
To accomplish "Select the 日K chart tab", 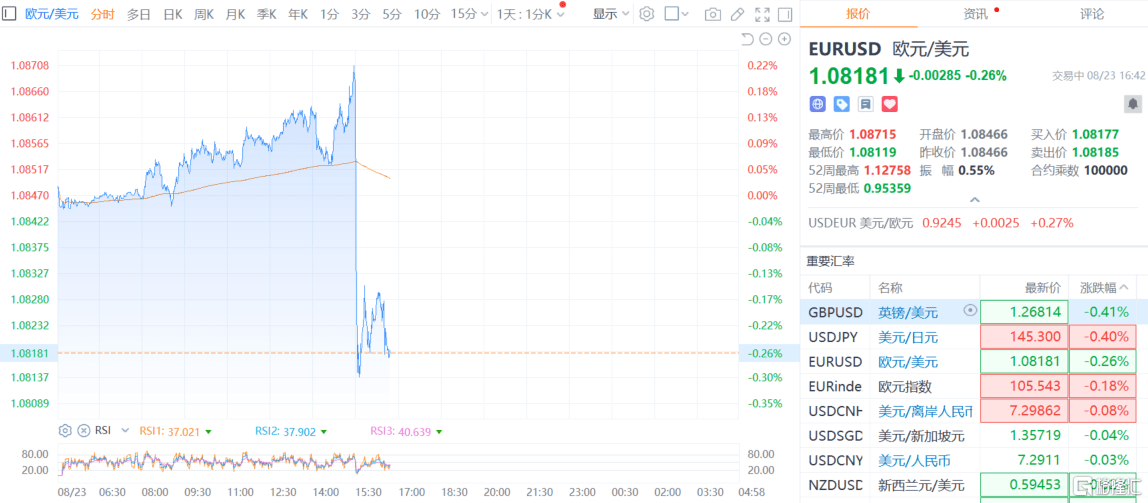I will pyautogui.click(x=172, y=14).
